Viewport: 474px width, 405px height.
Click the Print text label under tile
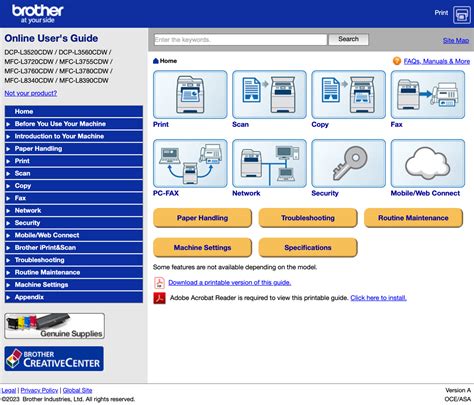[x=161, y=124]
